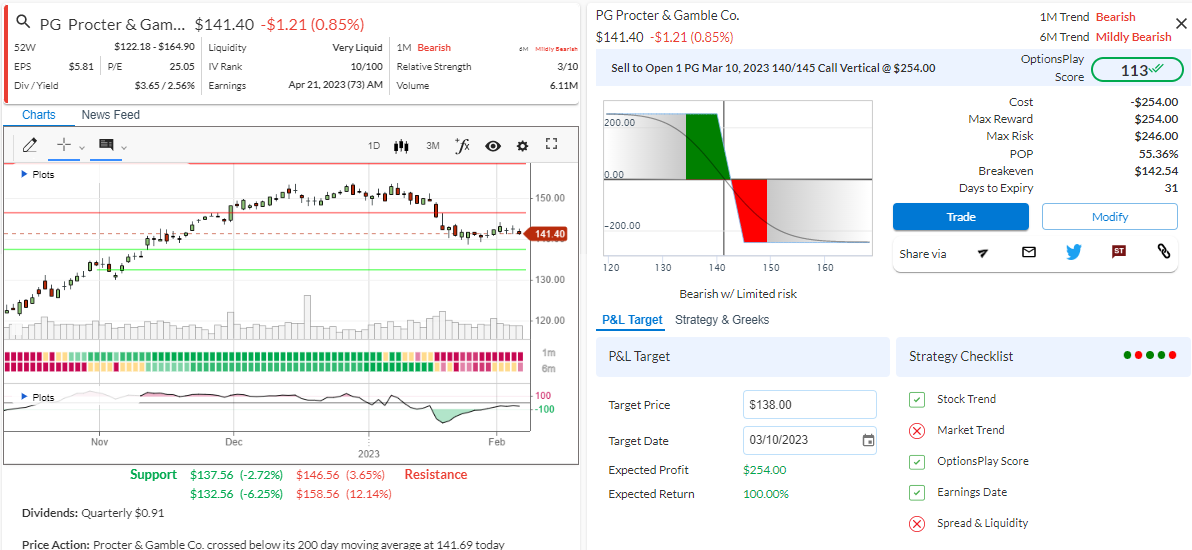The image size is (1192, 550).
Task: Click the Modify button
Action: click(x=1110, y=217)
